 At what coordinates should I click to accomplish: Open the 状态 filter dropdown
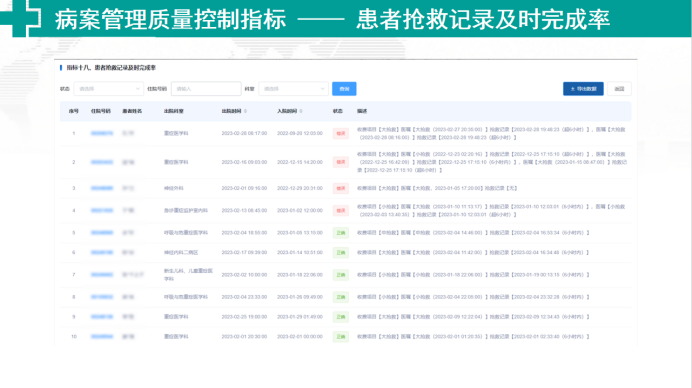click(x=109, y=89)
